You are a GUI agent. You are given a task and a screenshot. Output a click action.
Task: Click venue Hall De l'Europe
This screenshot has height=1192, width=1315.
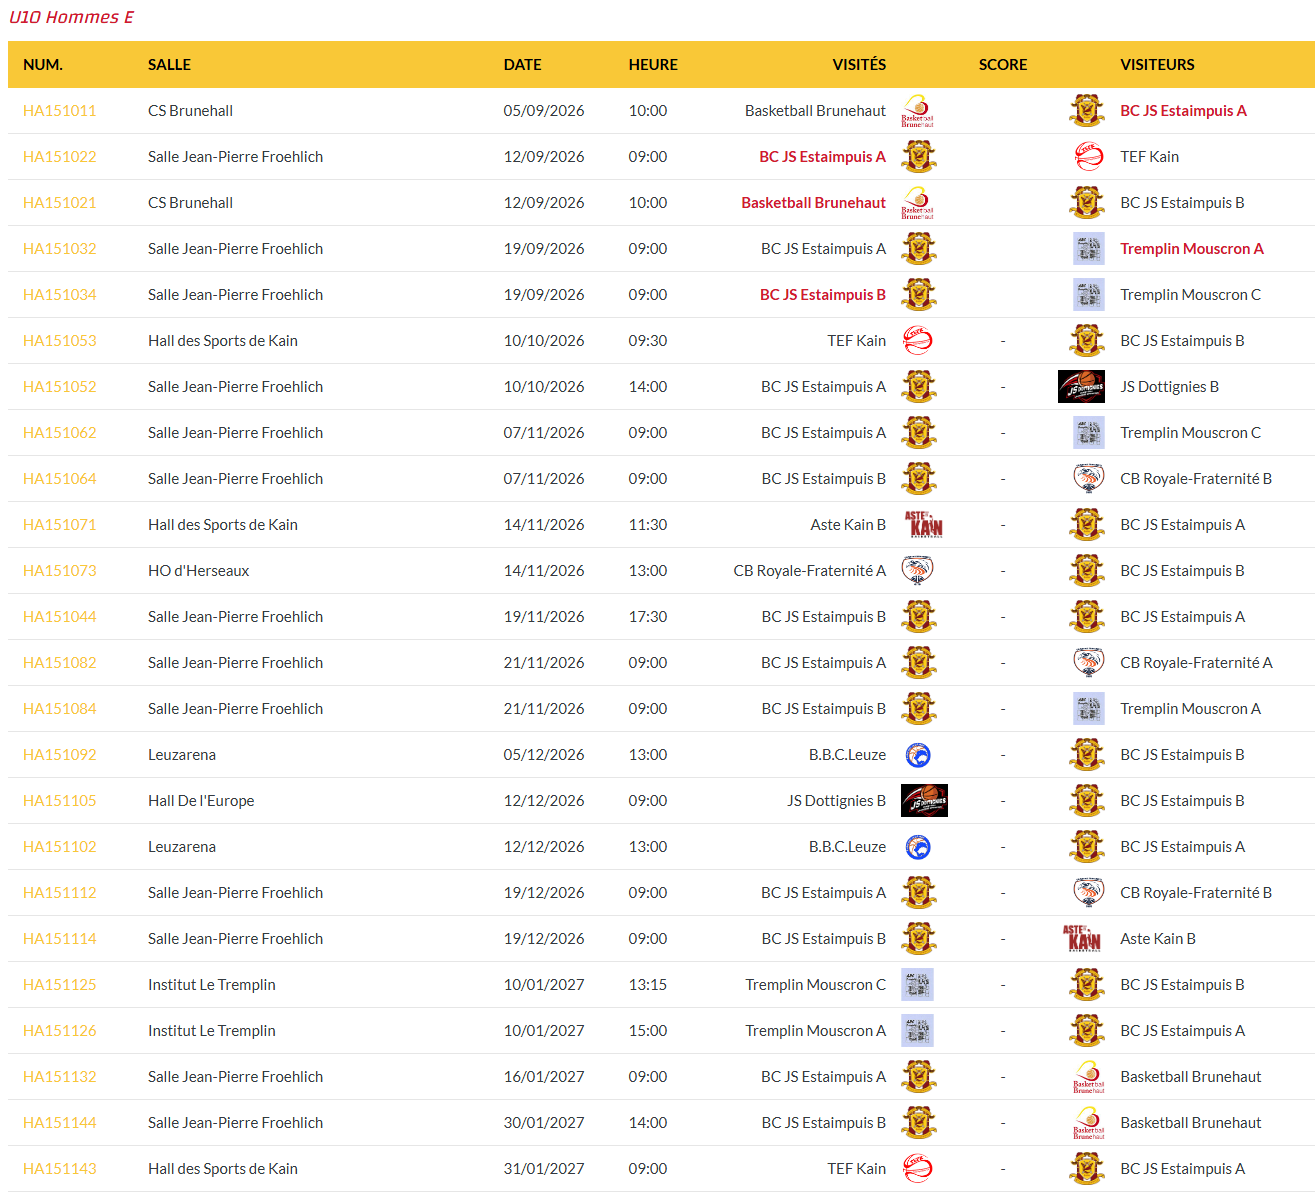coord(201,801)
